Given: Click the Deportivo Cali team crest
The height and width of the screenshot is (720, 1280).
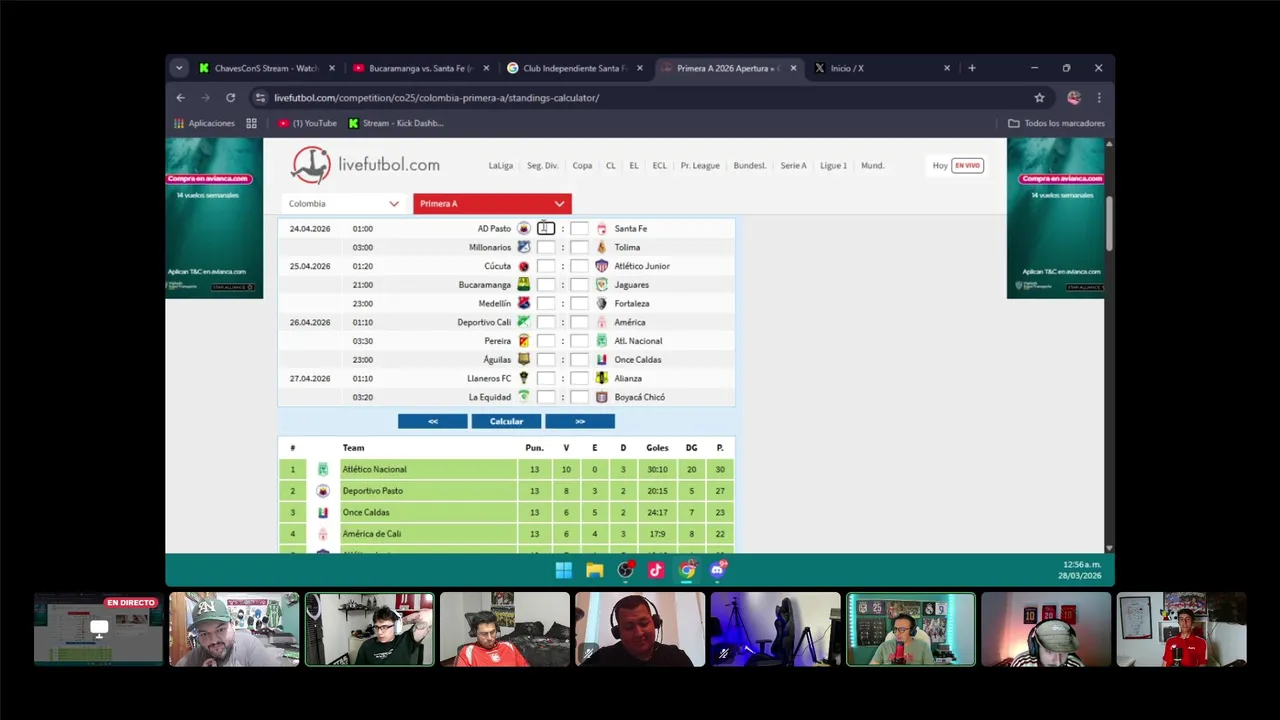Looking at the screenshot, I should (x=523, y=322).
